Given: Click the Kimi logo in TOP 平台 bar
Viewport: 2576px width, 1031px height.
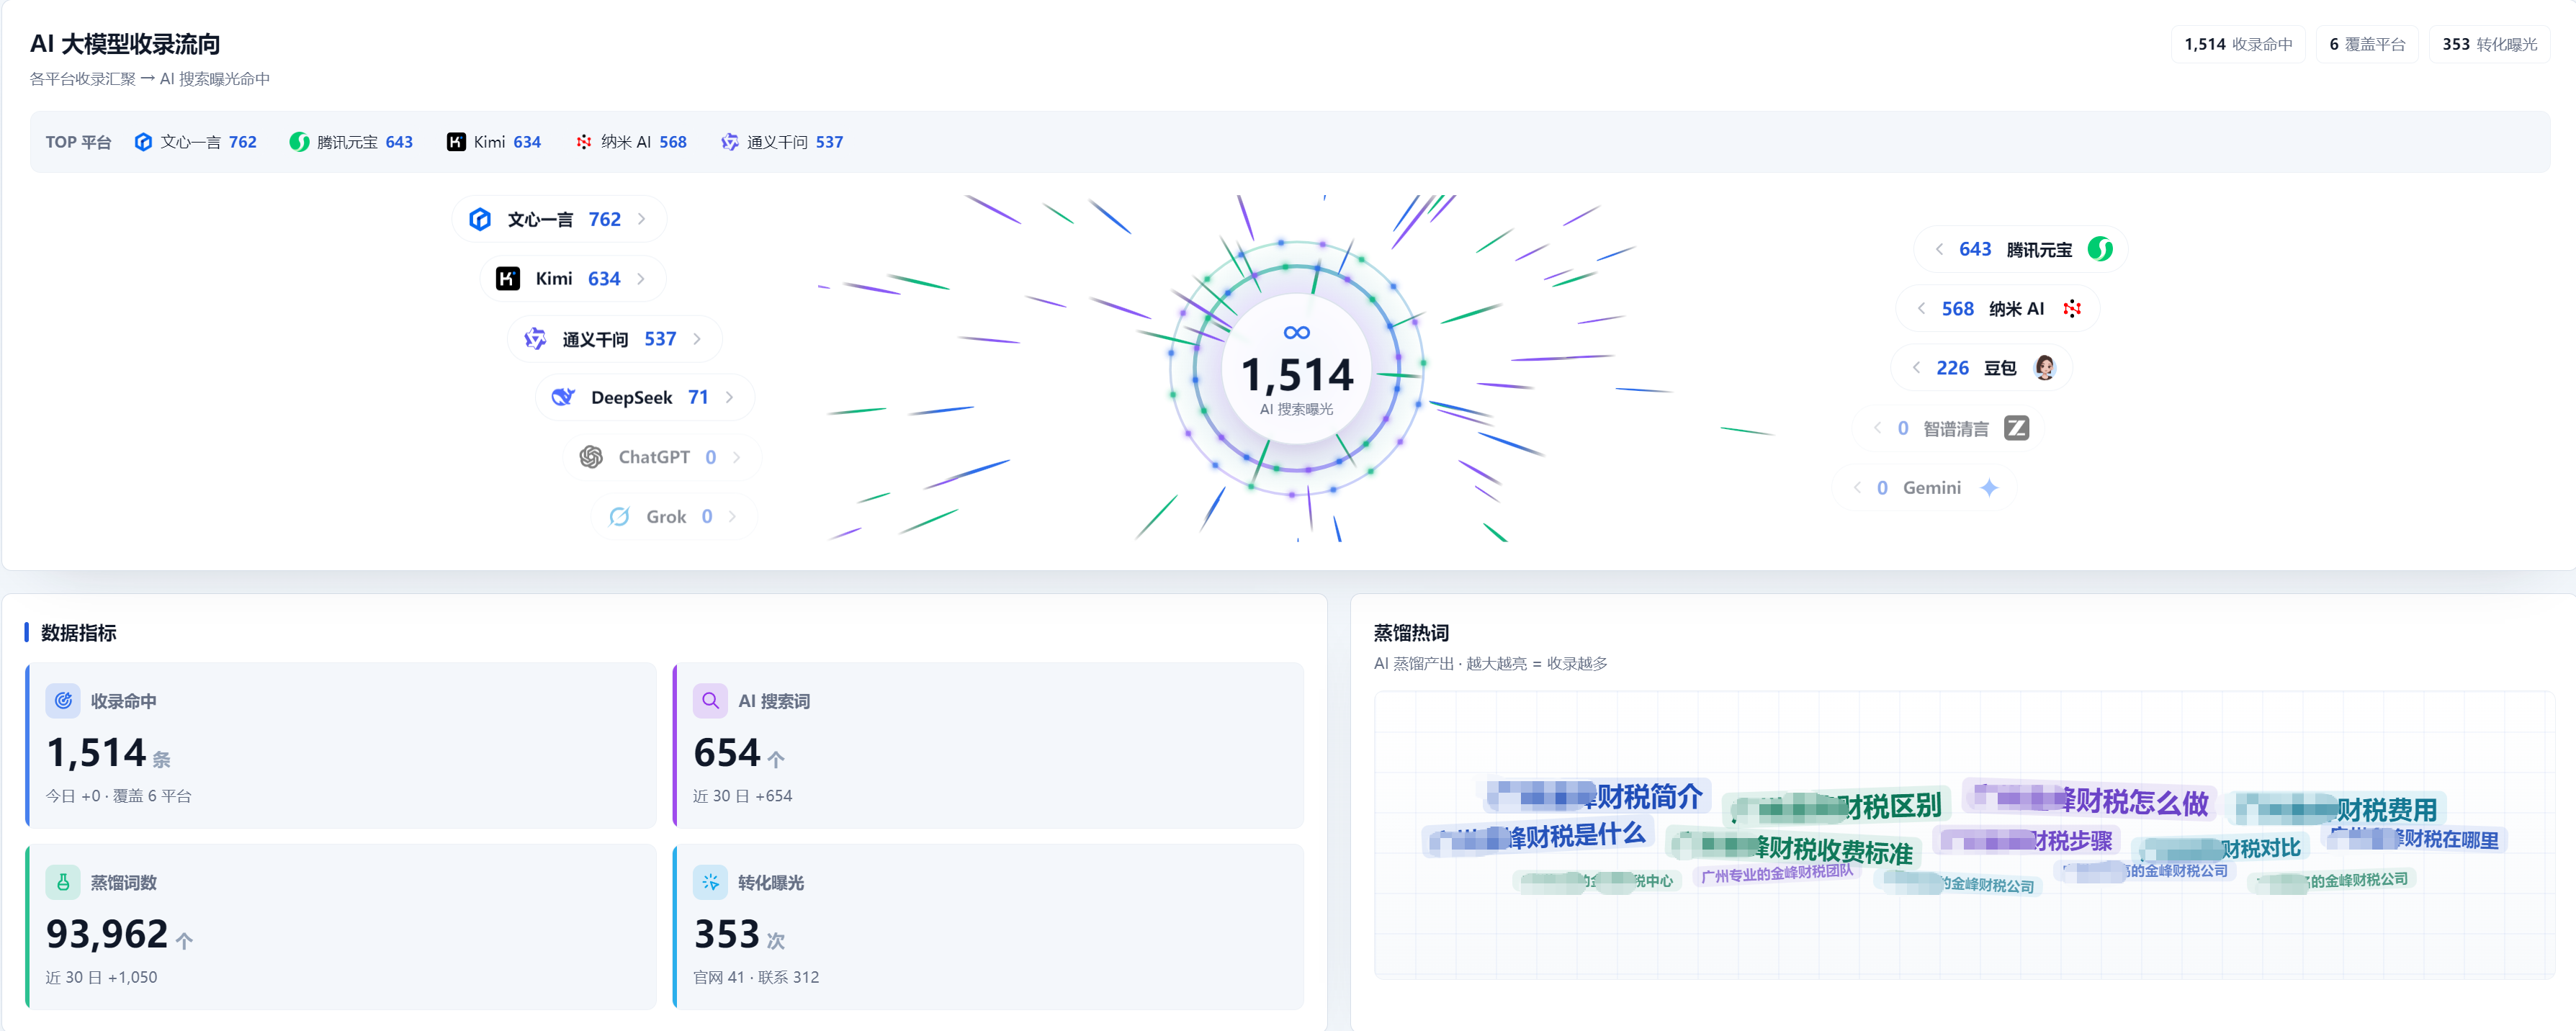Looking at the screenshot, I should (x=456, y=142).
